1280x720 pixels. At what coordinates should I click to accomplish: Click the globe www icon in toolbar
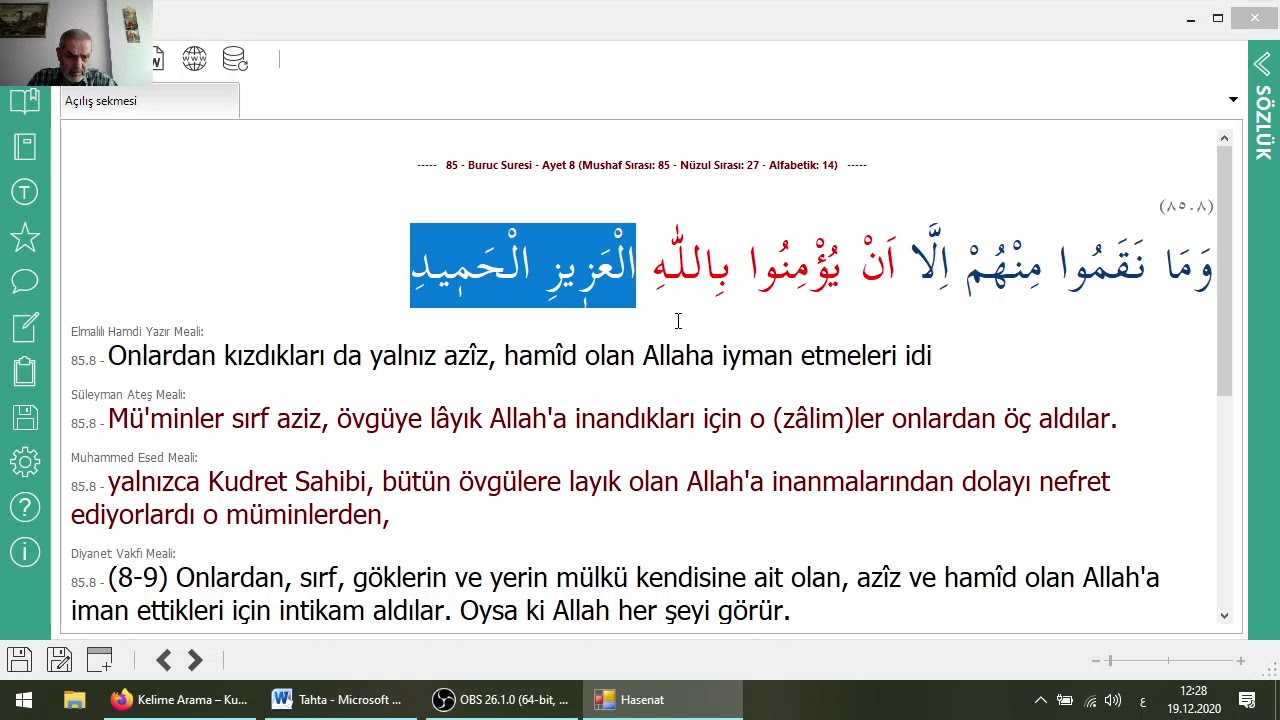(194, 59)
